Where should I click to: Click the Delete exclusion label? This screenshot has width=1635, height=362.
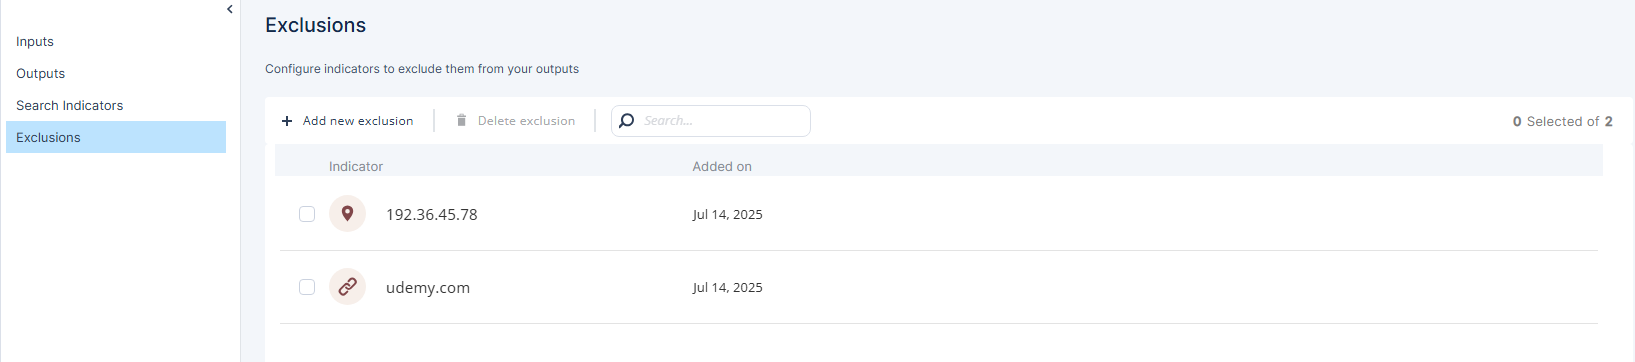[526, 121]
